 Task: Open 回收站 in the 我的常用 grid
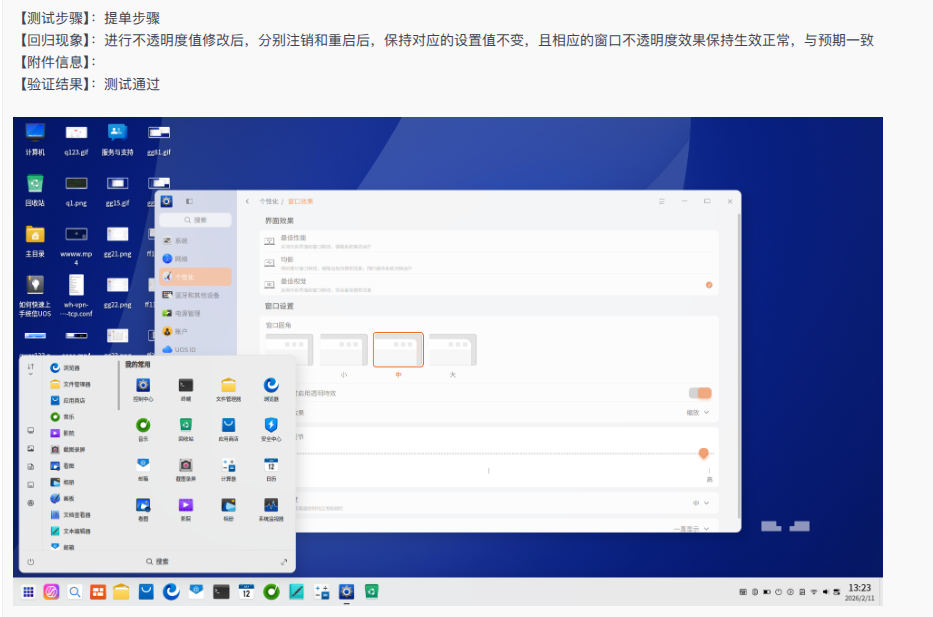pyautogui.click(x=186, y=428)
